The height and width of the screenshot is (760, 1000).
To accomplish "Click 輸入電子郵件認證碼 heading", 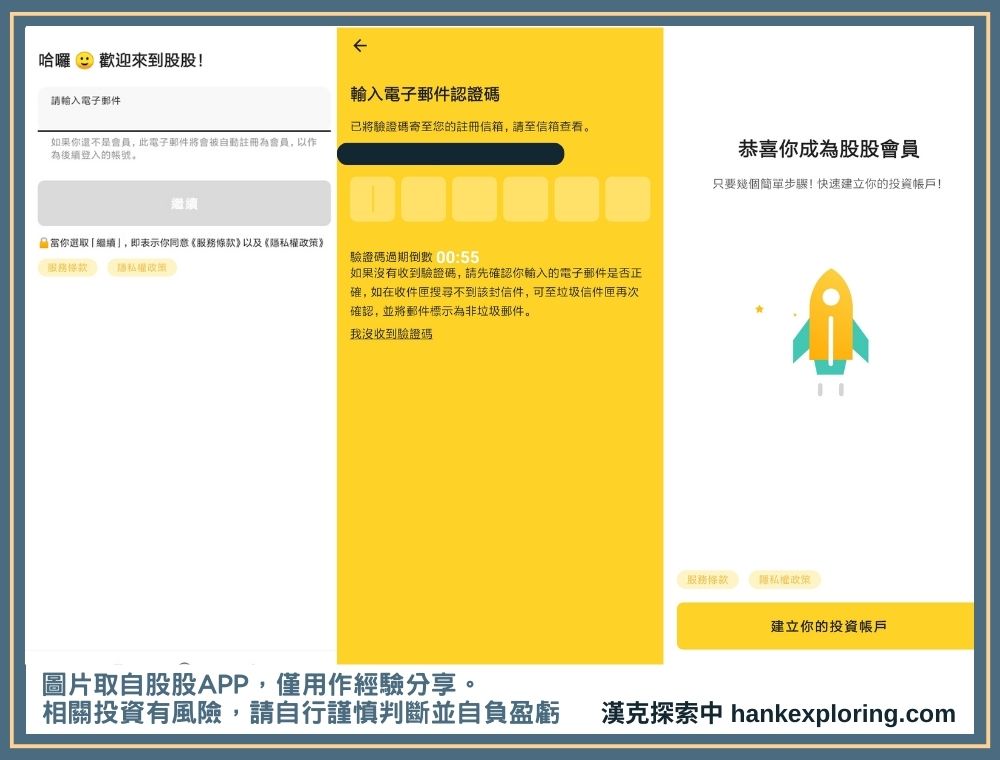I will coord(425,94).
